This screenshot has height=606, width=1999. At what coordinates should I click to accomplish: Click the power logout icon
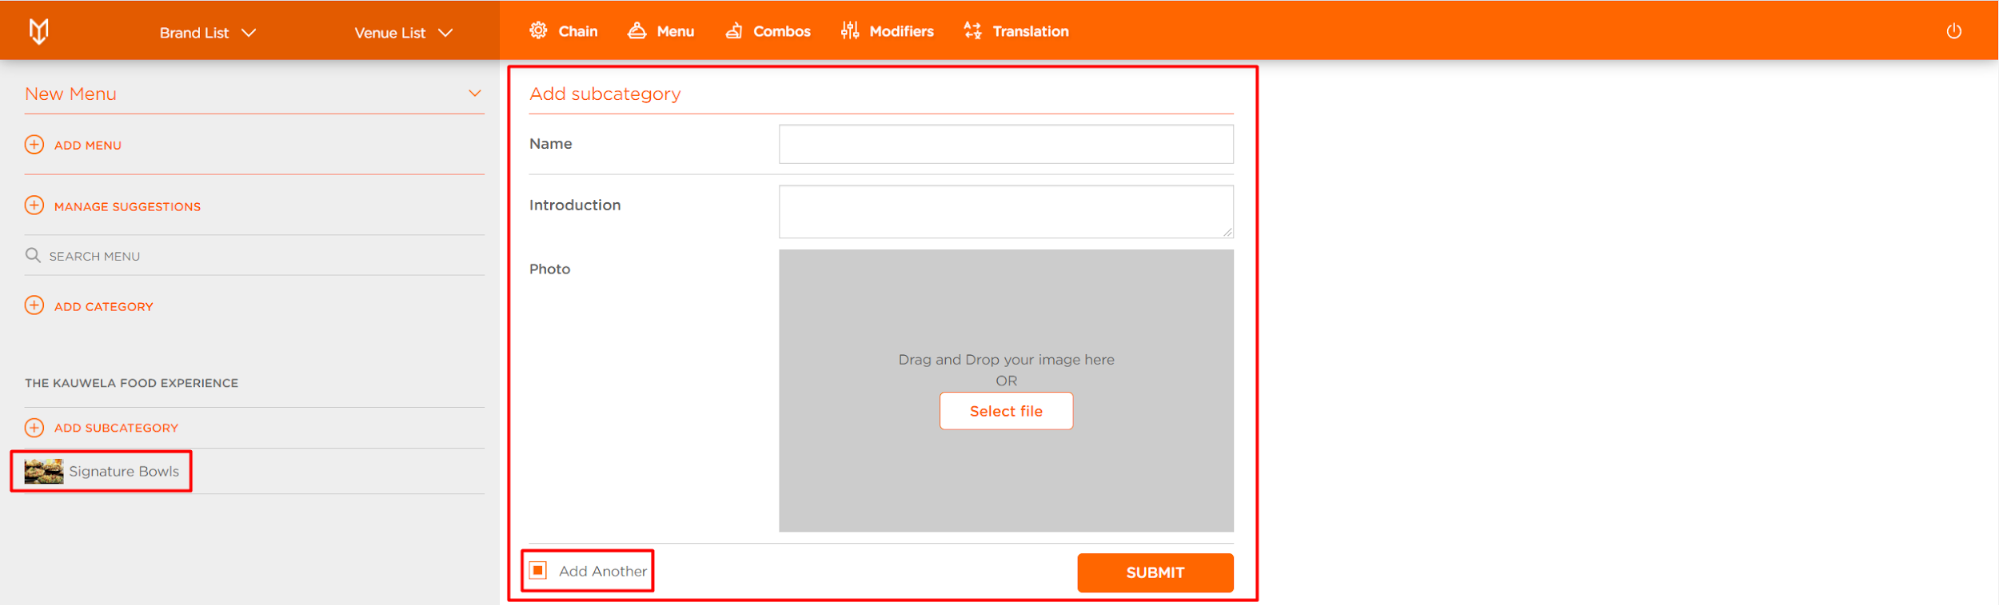[1954, 31]
